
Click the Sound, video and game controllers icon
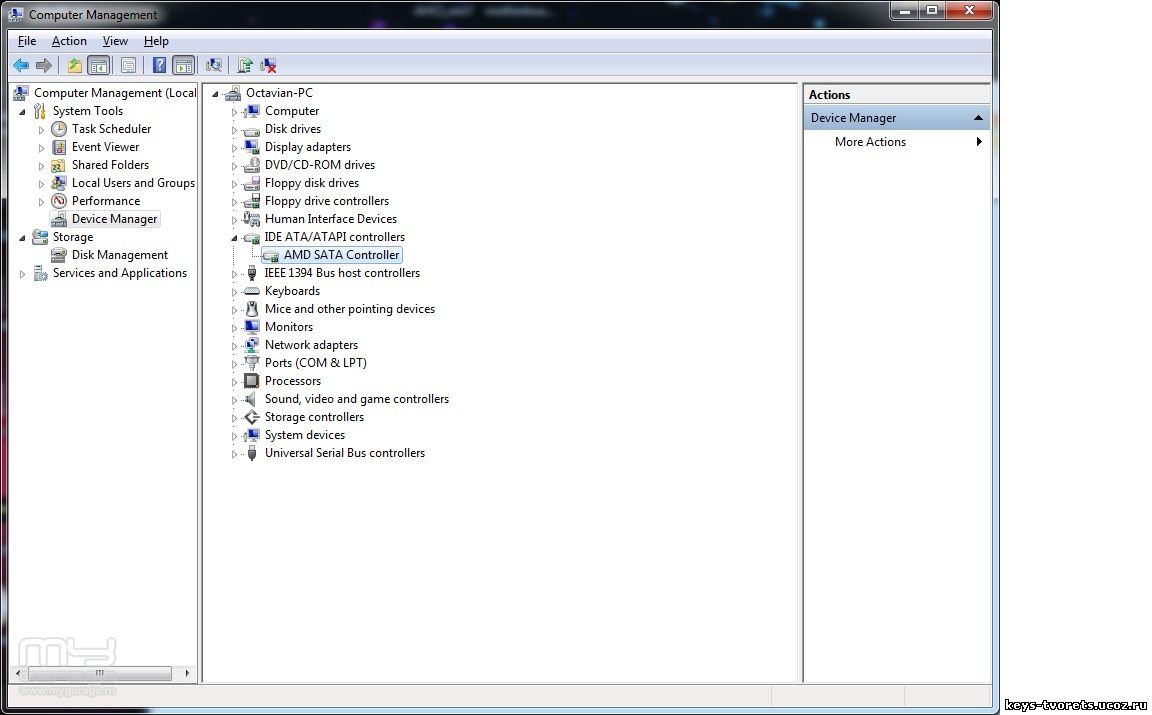[251, 399]
